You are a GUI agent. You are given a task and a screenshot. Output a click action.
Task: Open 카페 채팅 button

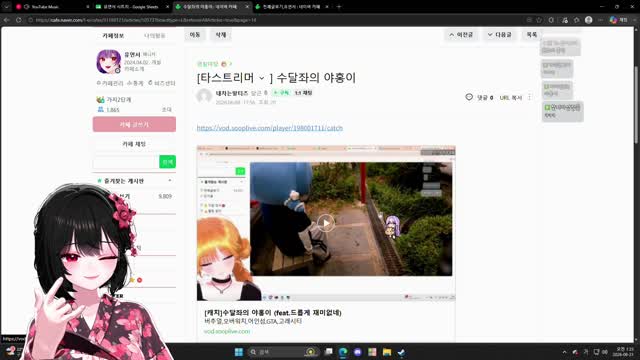pyautogui.click(x=134, y=144)
